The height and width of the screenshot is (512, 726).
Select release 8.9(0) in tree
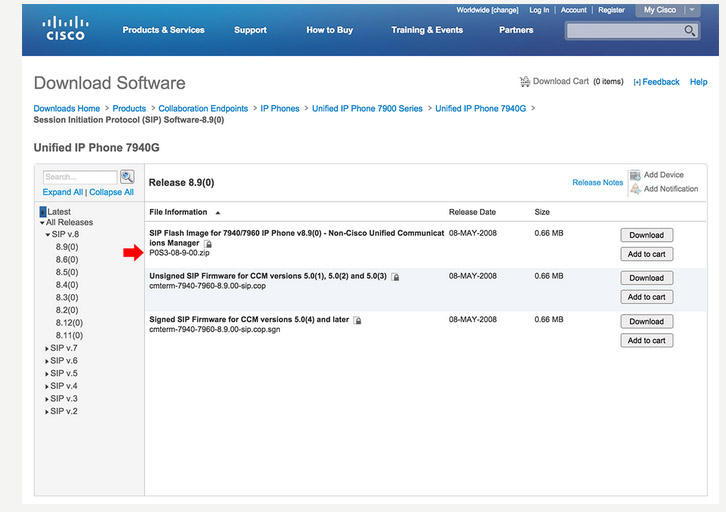point(67,247)
